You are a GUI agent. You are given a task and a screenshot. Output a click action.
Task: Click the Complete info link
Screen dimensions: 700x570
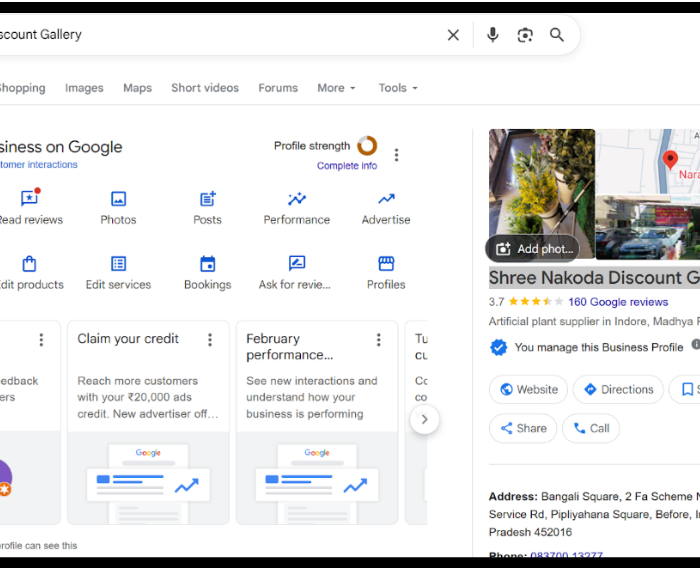(x=347, y=166)
